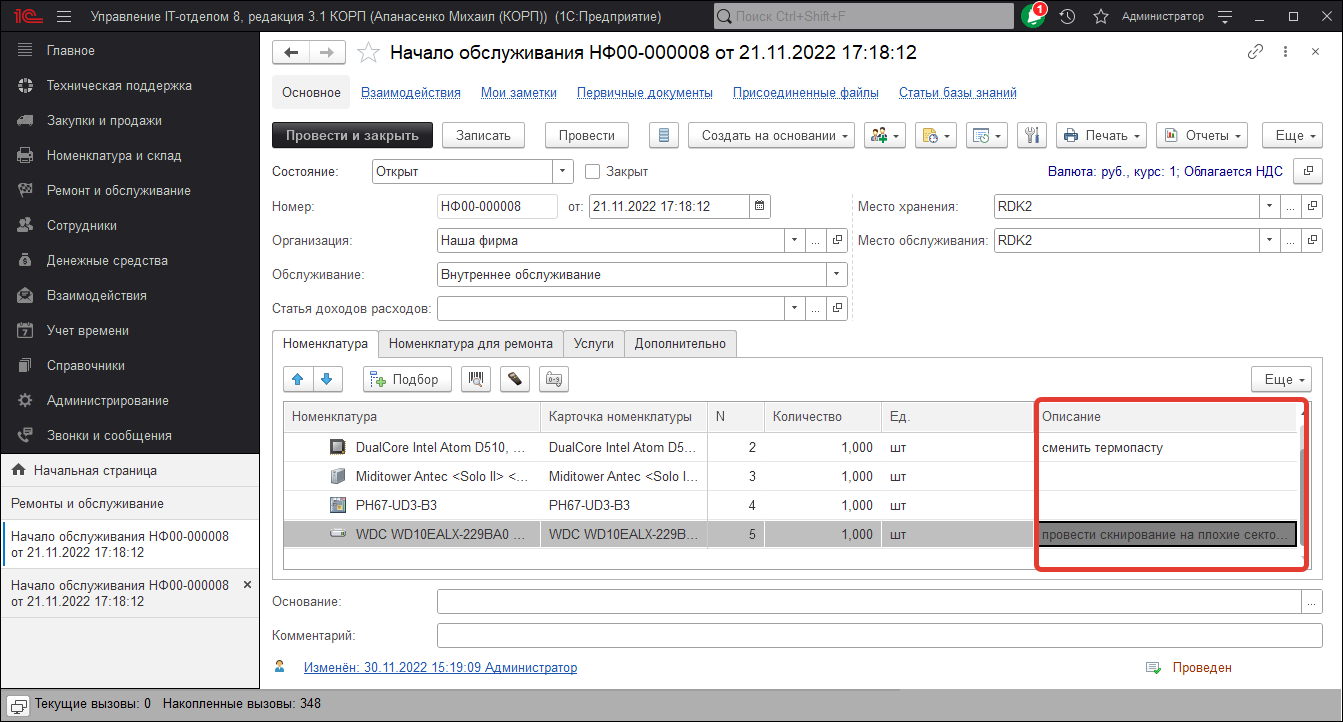Expand the Обслуживание type dropdown
The height and width of the screenshot is (722, 1343).
[x=836, y=274]
